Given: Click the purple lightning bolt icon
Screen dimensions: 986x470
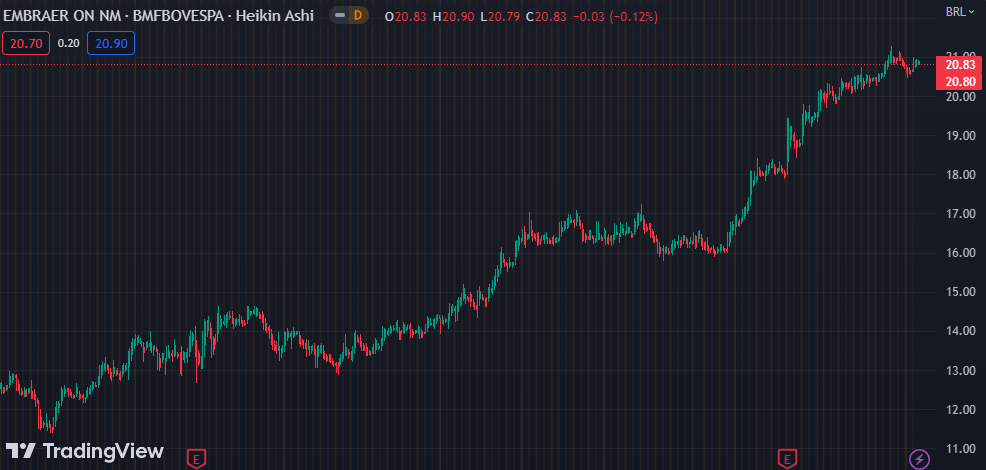Looking at the screenshot, I should point(918,459).
